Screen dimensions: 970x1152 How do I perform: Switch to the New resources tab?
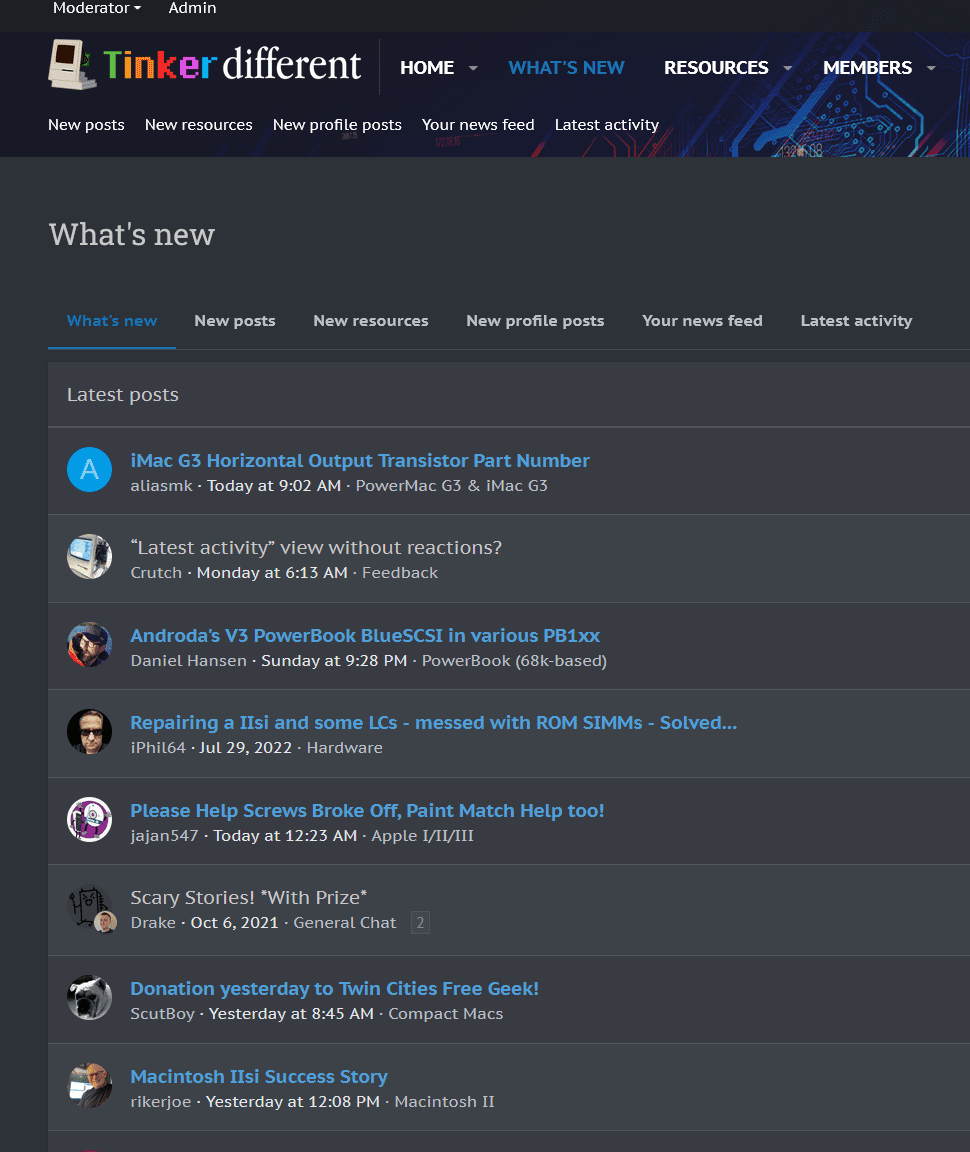(371, 321)
